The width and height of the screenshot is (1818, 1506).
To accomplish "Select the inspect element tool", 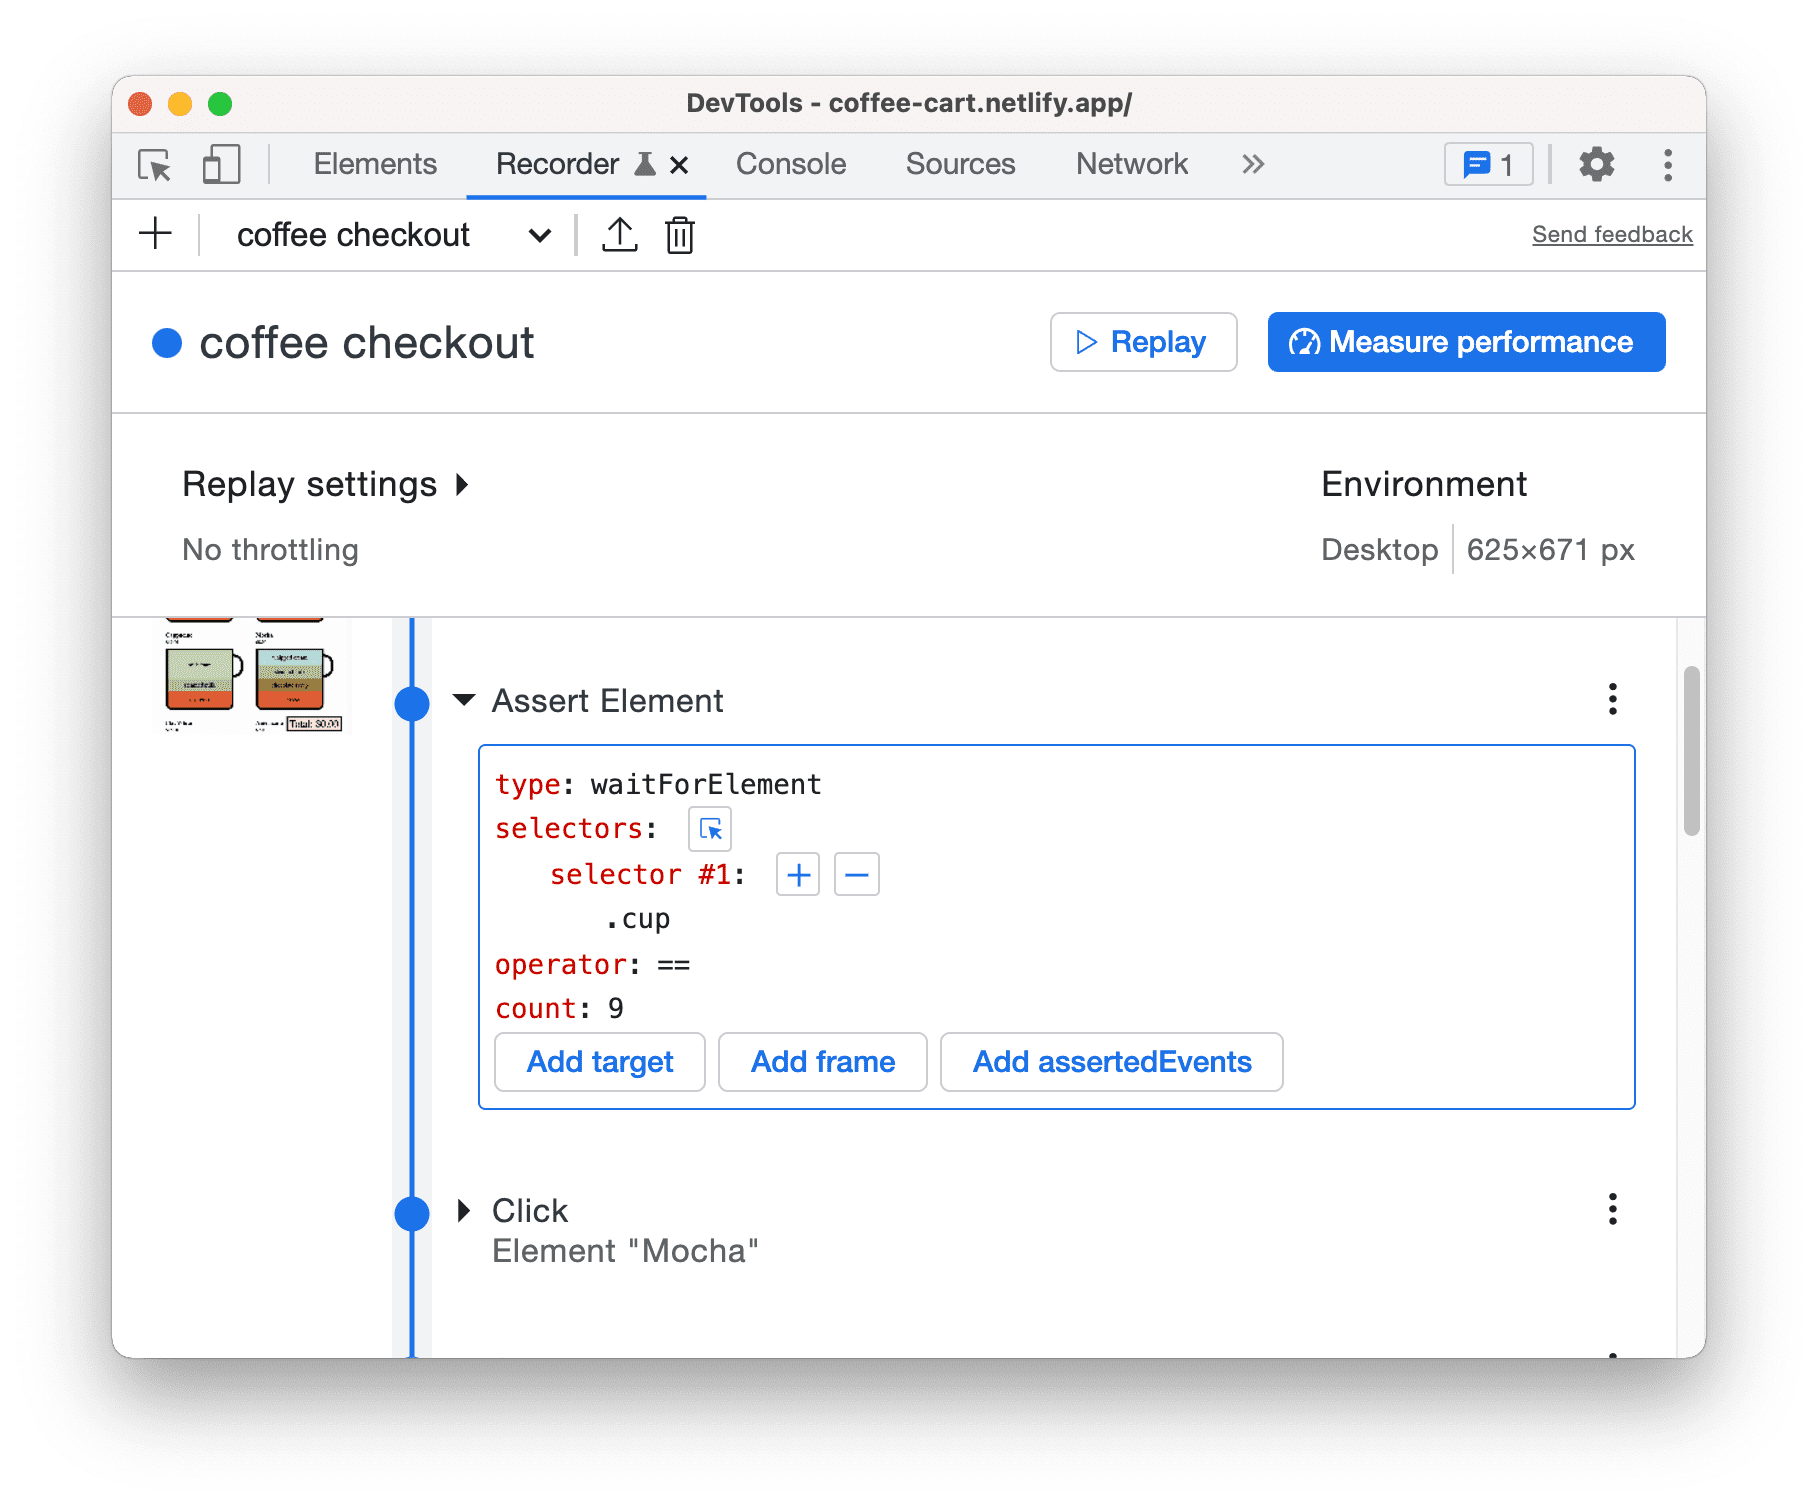I will click(152, 164).
